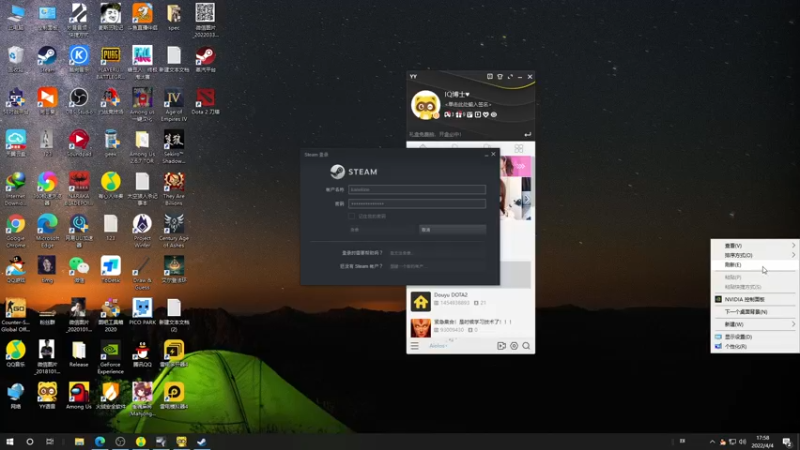Click create a new Steam account link

[407, 266]
